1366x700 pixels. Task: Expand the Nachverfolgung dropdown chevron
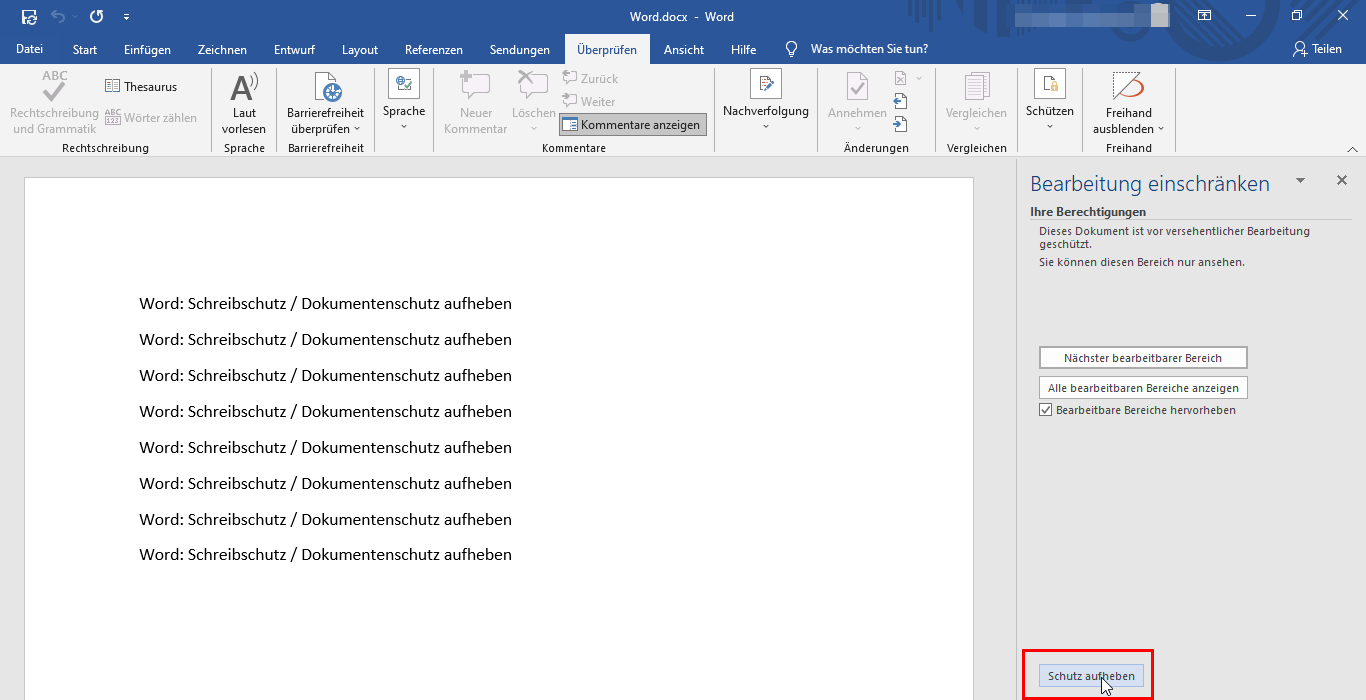click(x=766, y=127)
